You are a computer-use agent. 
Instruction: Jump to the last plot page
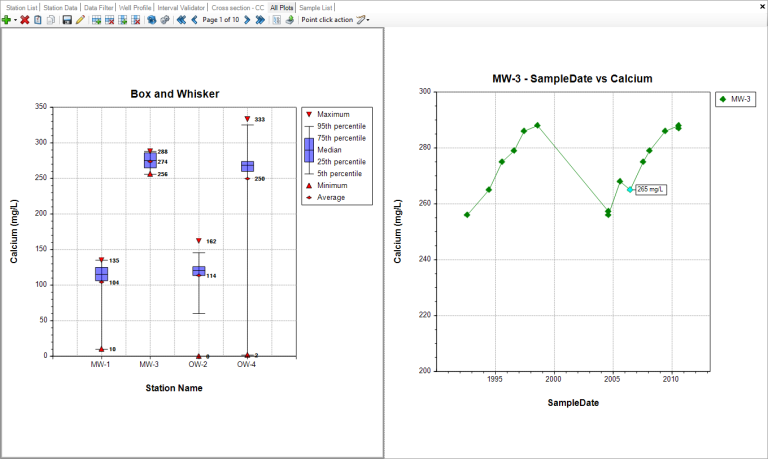pyautogui.click(x=259, y=19)
